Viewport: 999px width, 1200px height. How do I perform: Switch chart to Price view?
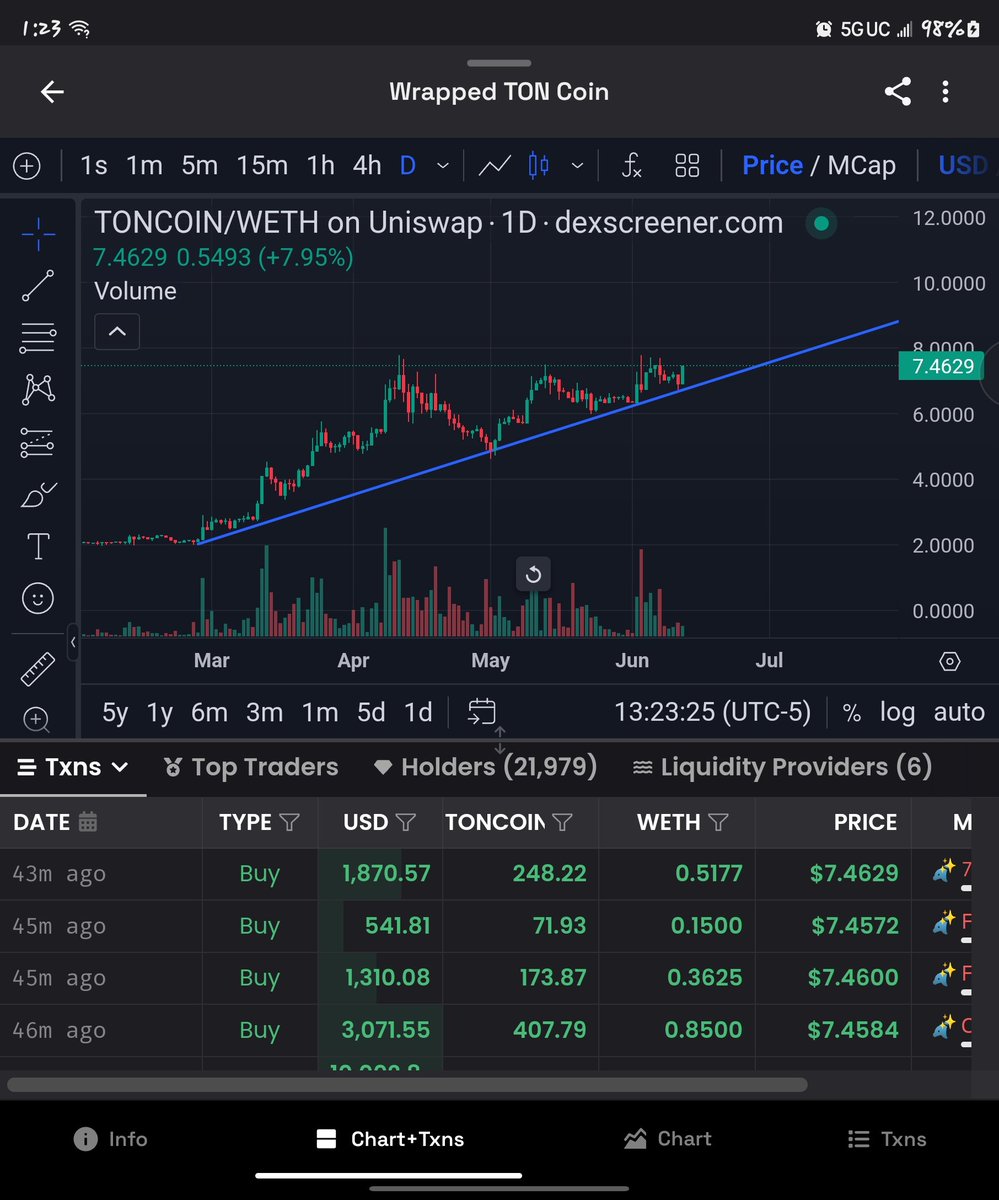[x=772, y=166]
